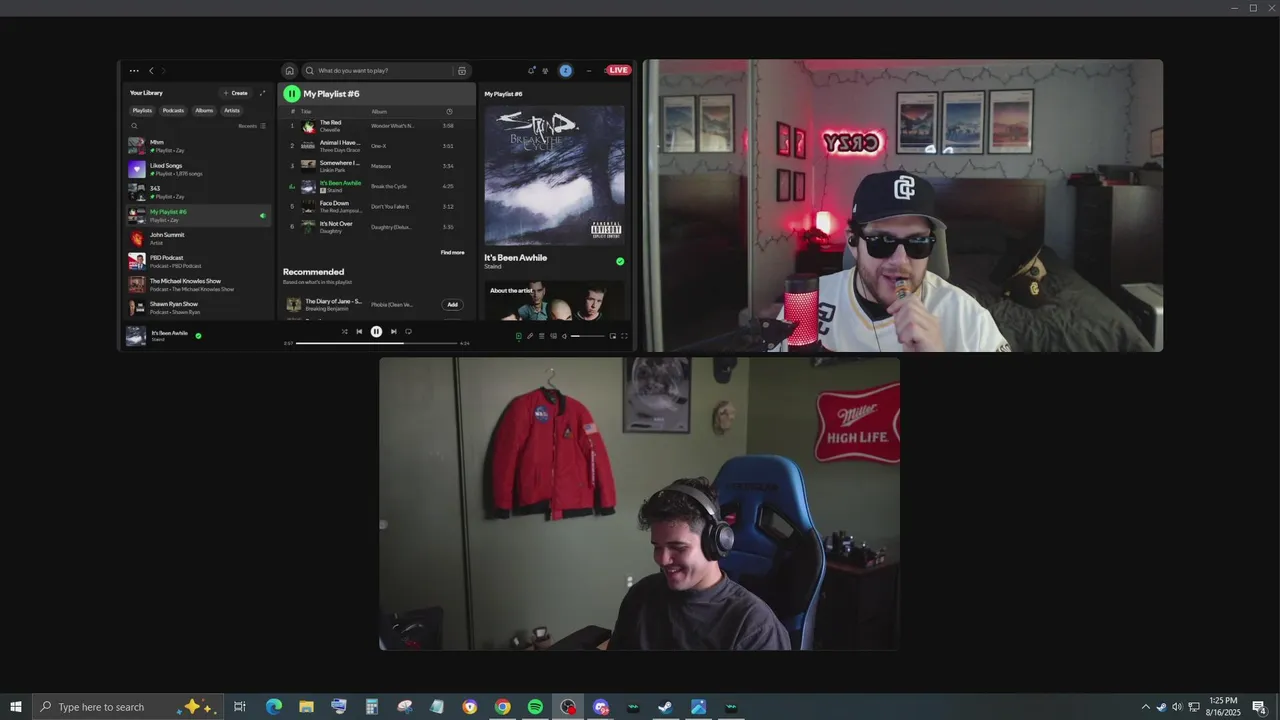This screenshot has width=1280, height=720.
Task: Filter library by Artists
Action: coord(232,111)
